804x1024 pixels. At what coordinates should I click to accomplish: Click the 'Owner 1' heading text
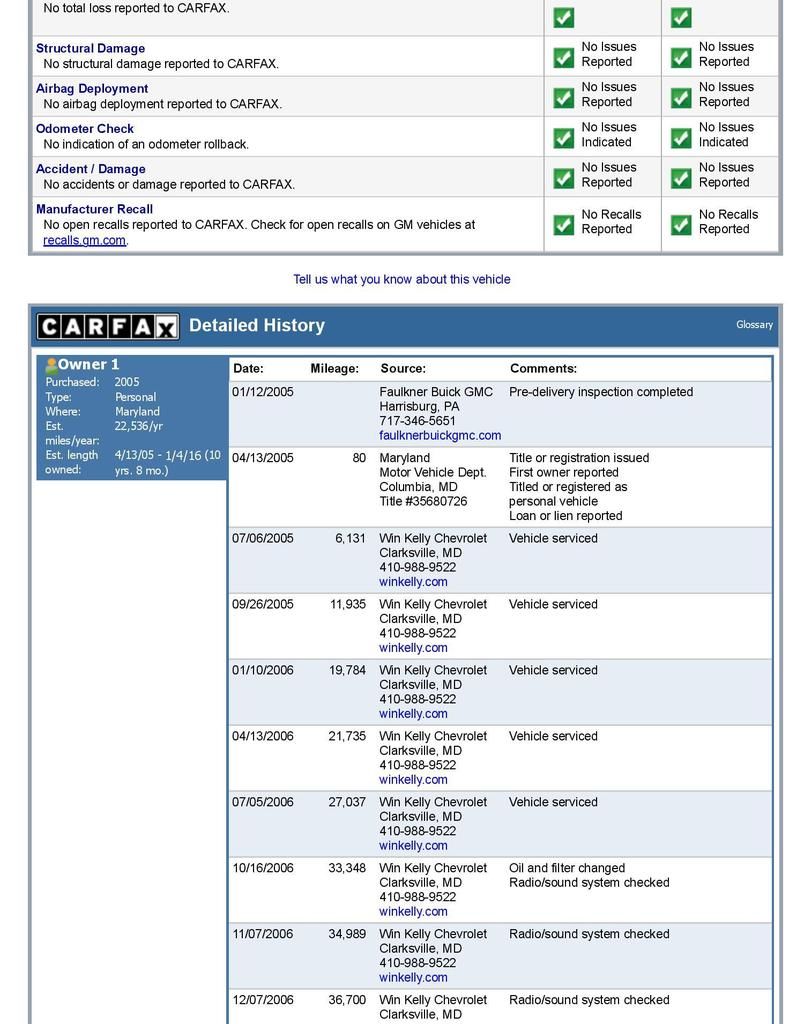point(88,364)
